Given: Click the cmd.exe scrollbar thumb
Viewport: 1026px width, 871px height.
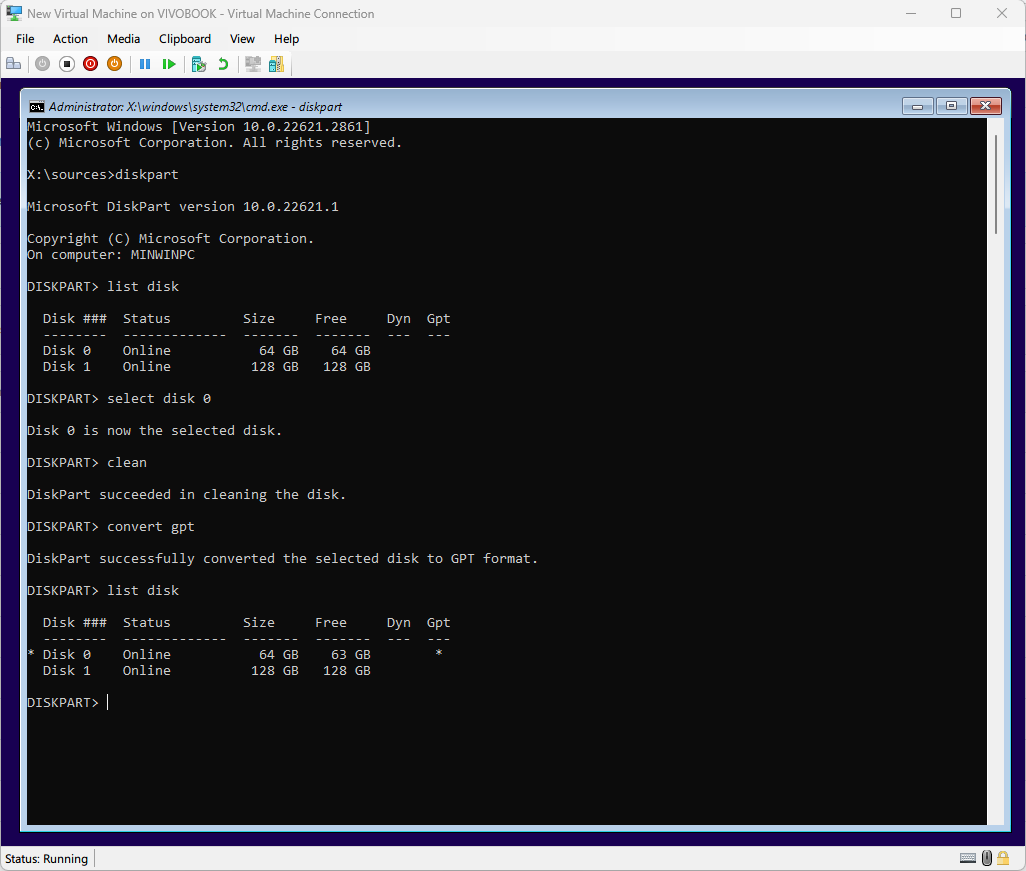Looking at the screenshot, I should 995,185.
